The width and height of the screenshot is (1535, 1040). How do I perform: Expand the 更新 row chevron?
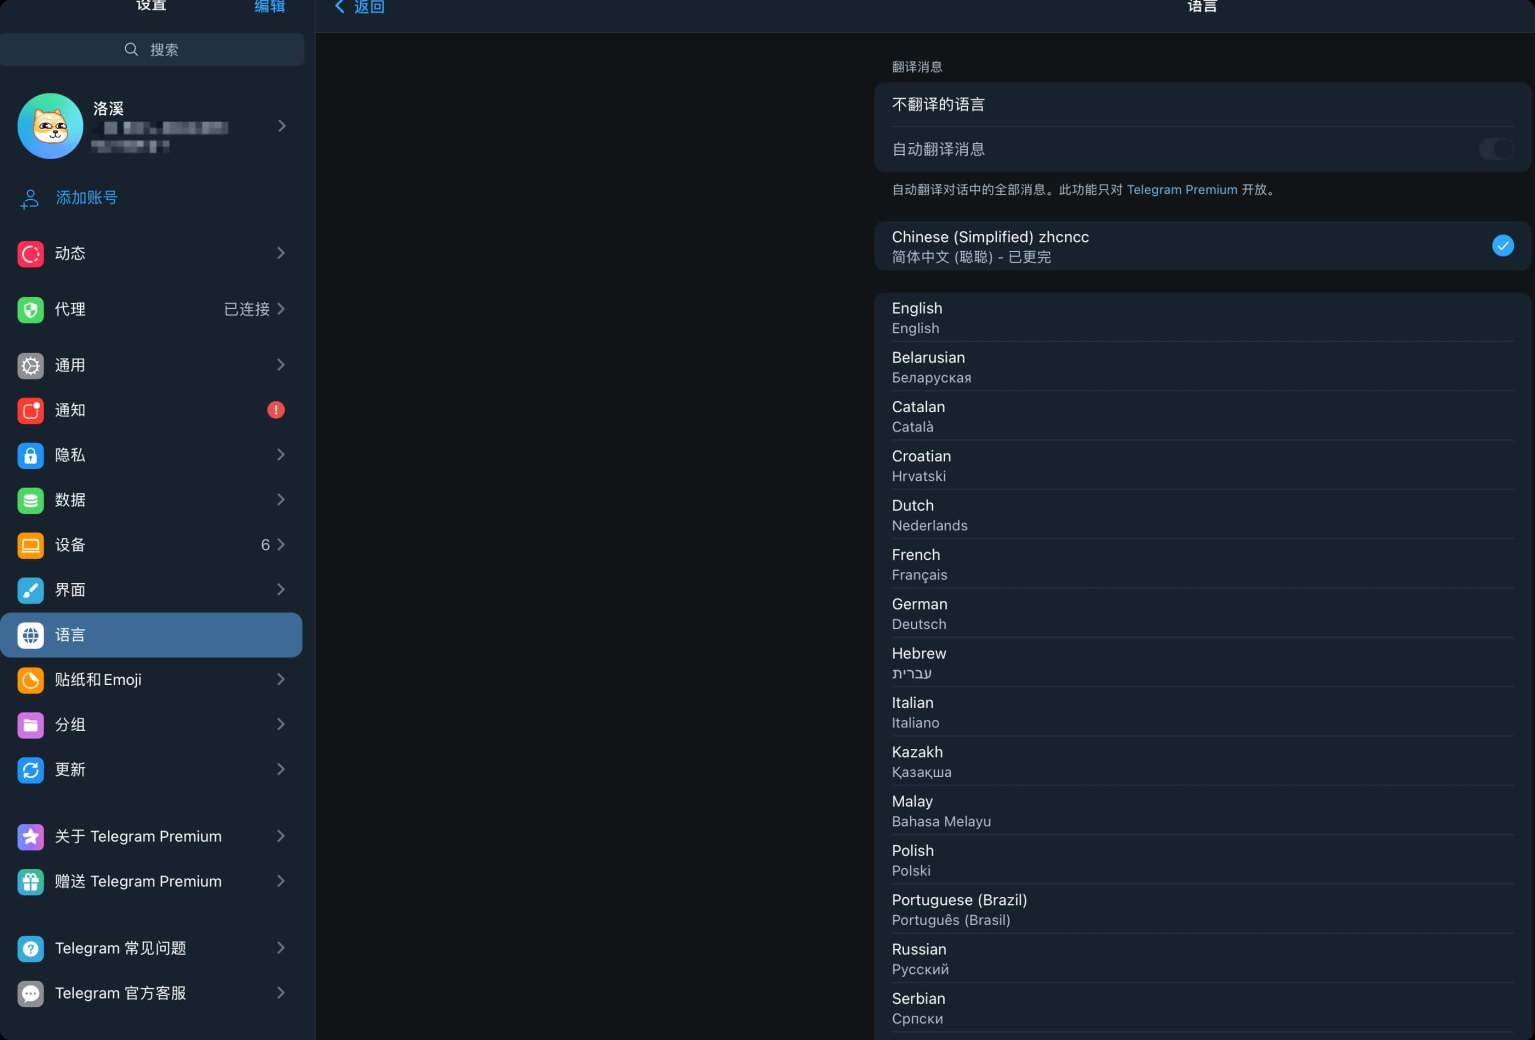(x=281, y=770)
